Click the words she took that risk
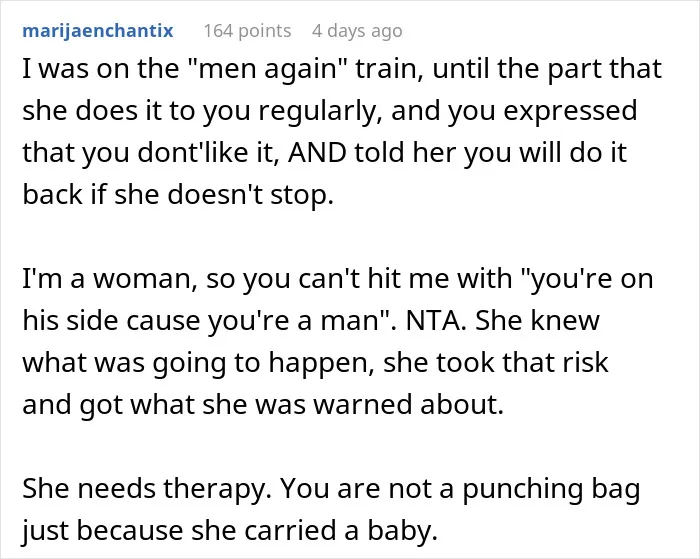This screenshot has width=700, height=559. pyautogui.click(x=496, y=362)
